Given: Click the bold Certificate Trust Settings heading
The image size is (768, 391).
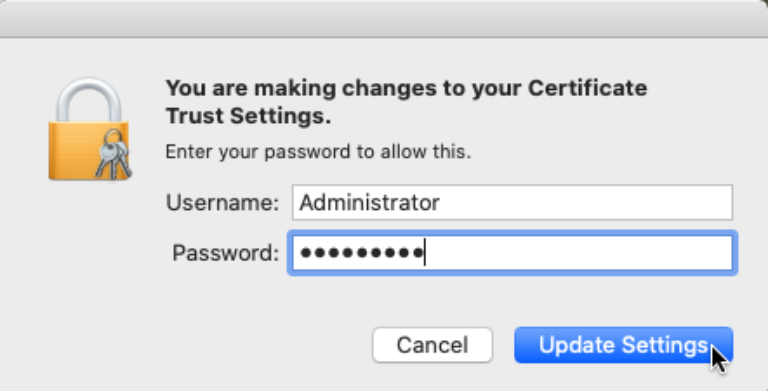Looking at the screenshot, I should point(407,102).
